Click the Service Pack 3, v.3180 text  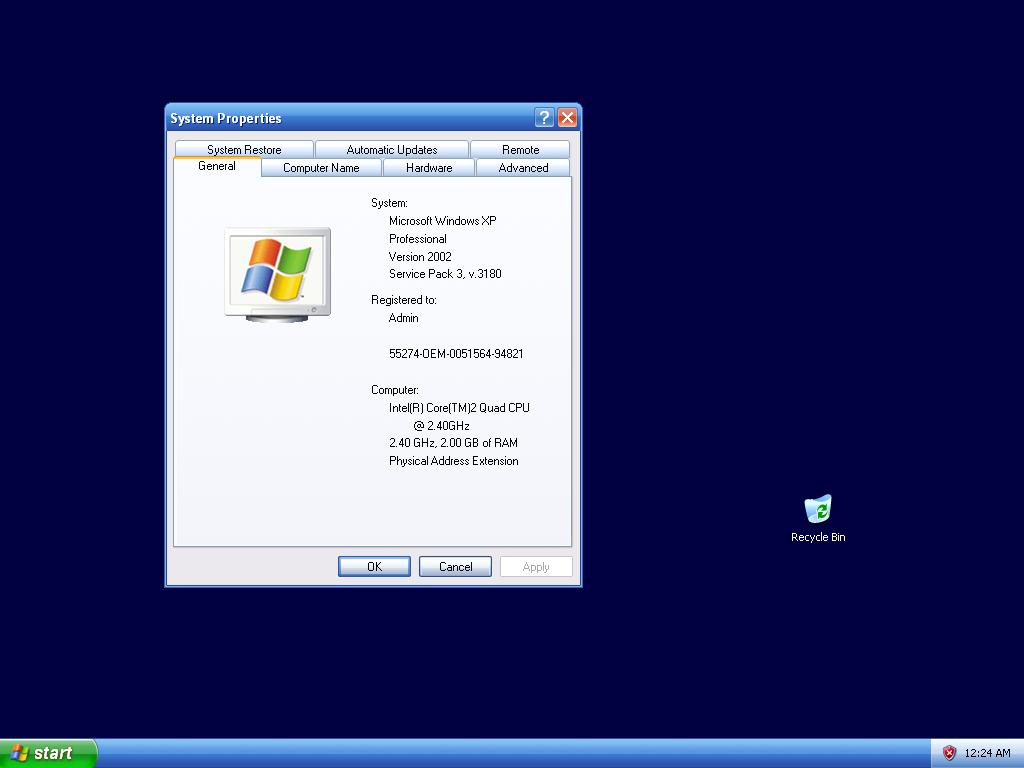point(445,274)
